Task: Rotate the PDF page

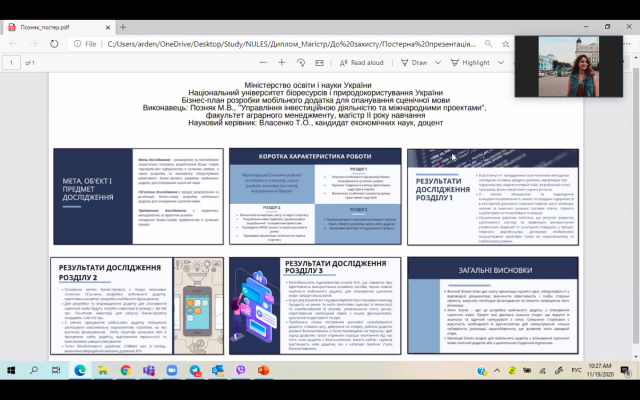Action: tap(301, 62)
